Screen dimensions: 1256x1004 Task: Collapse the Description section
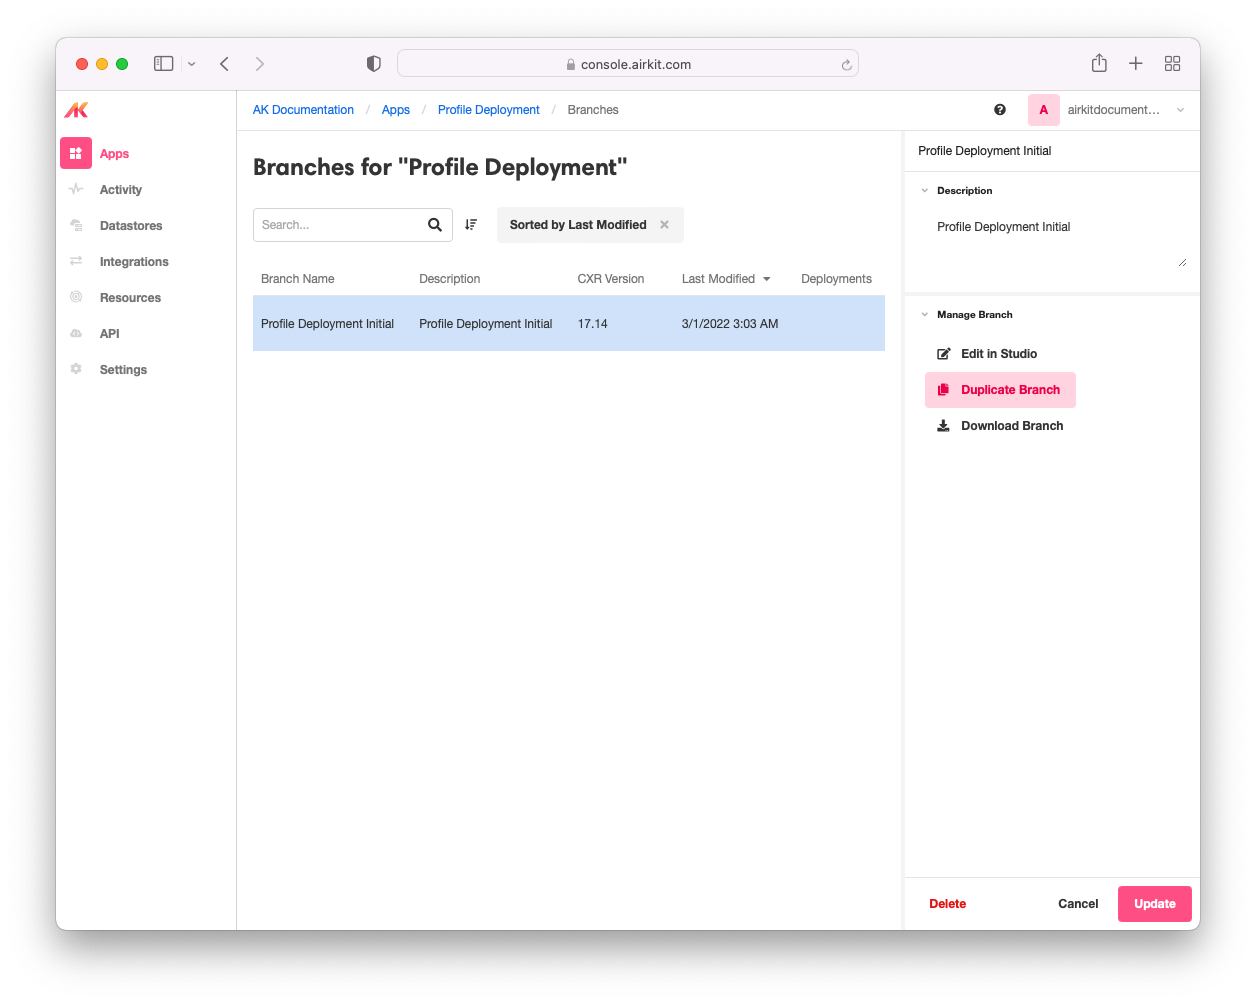(925, 191)
